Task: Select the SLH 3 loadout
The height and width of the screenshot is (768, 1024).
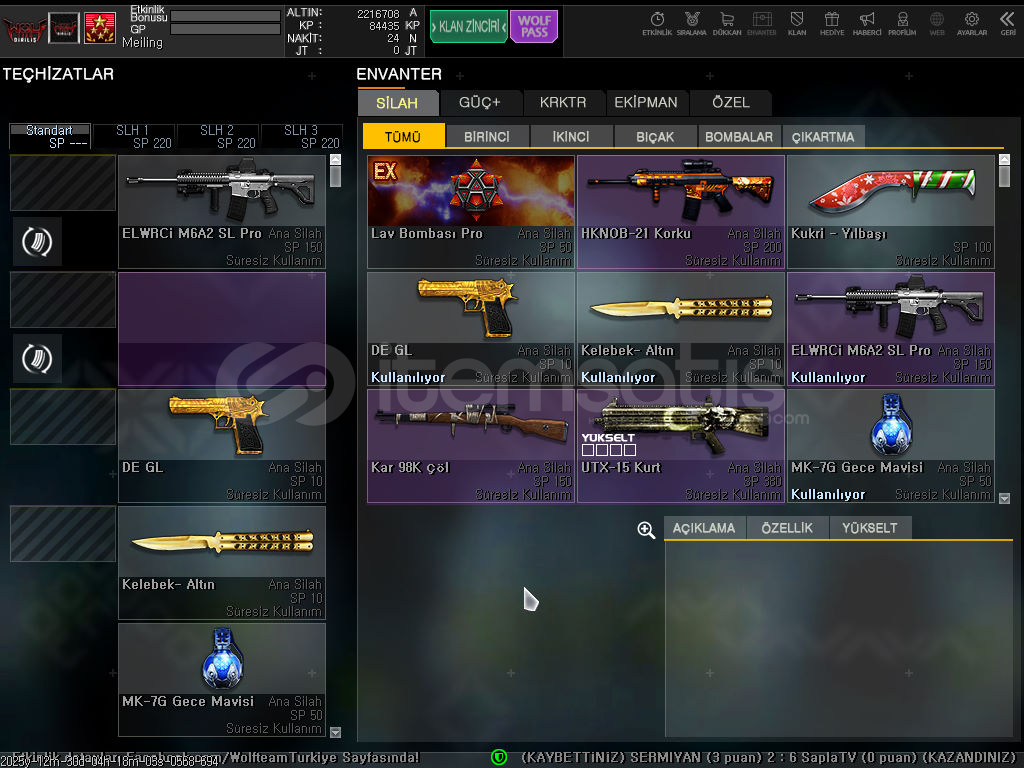Action: click(x=302, y=136)
